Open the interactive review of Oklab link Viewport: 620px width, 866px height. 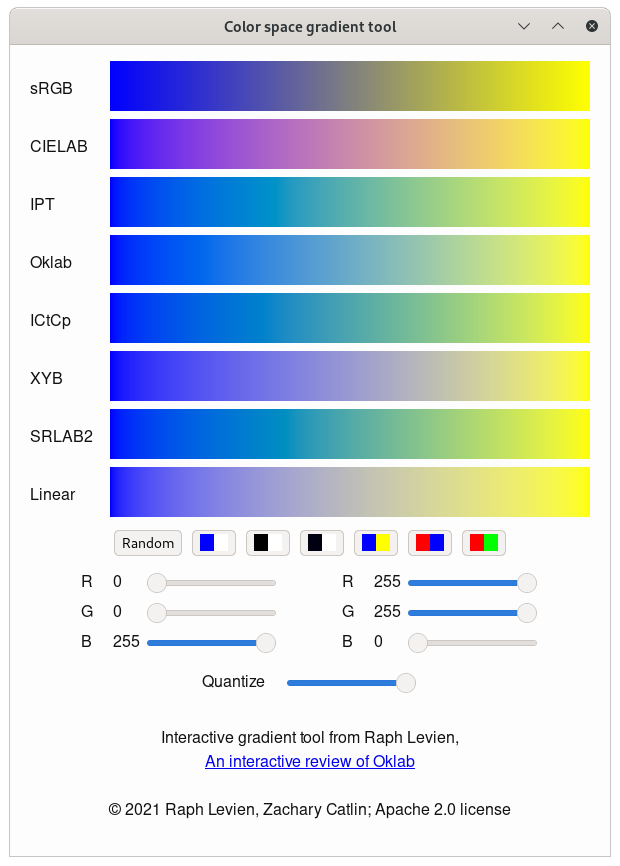pos(310,761)
